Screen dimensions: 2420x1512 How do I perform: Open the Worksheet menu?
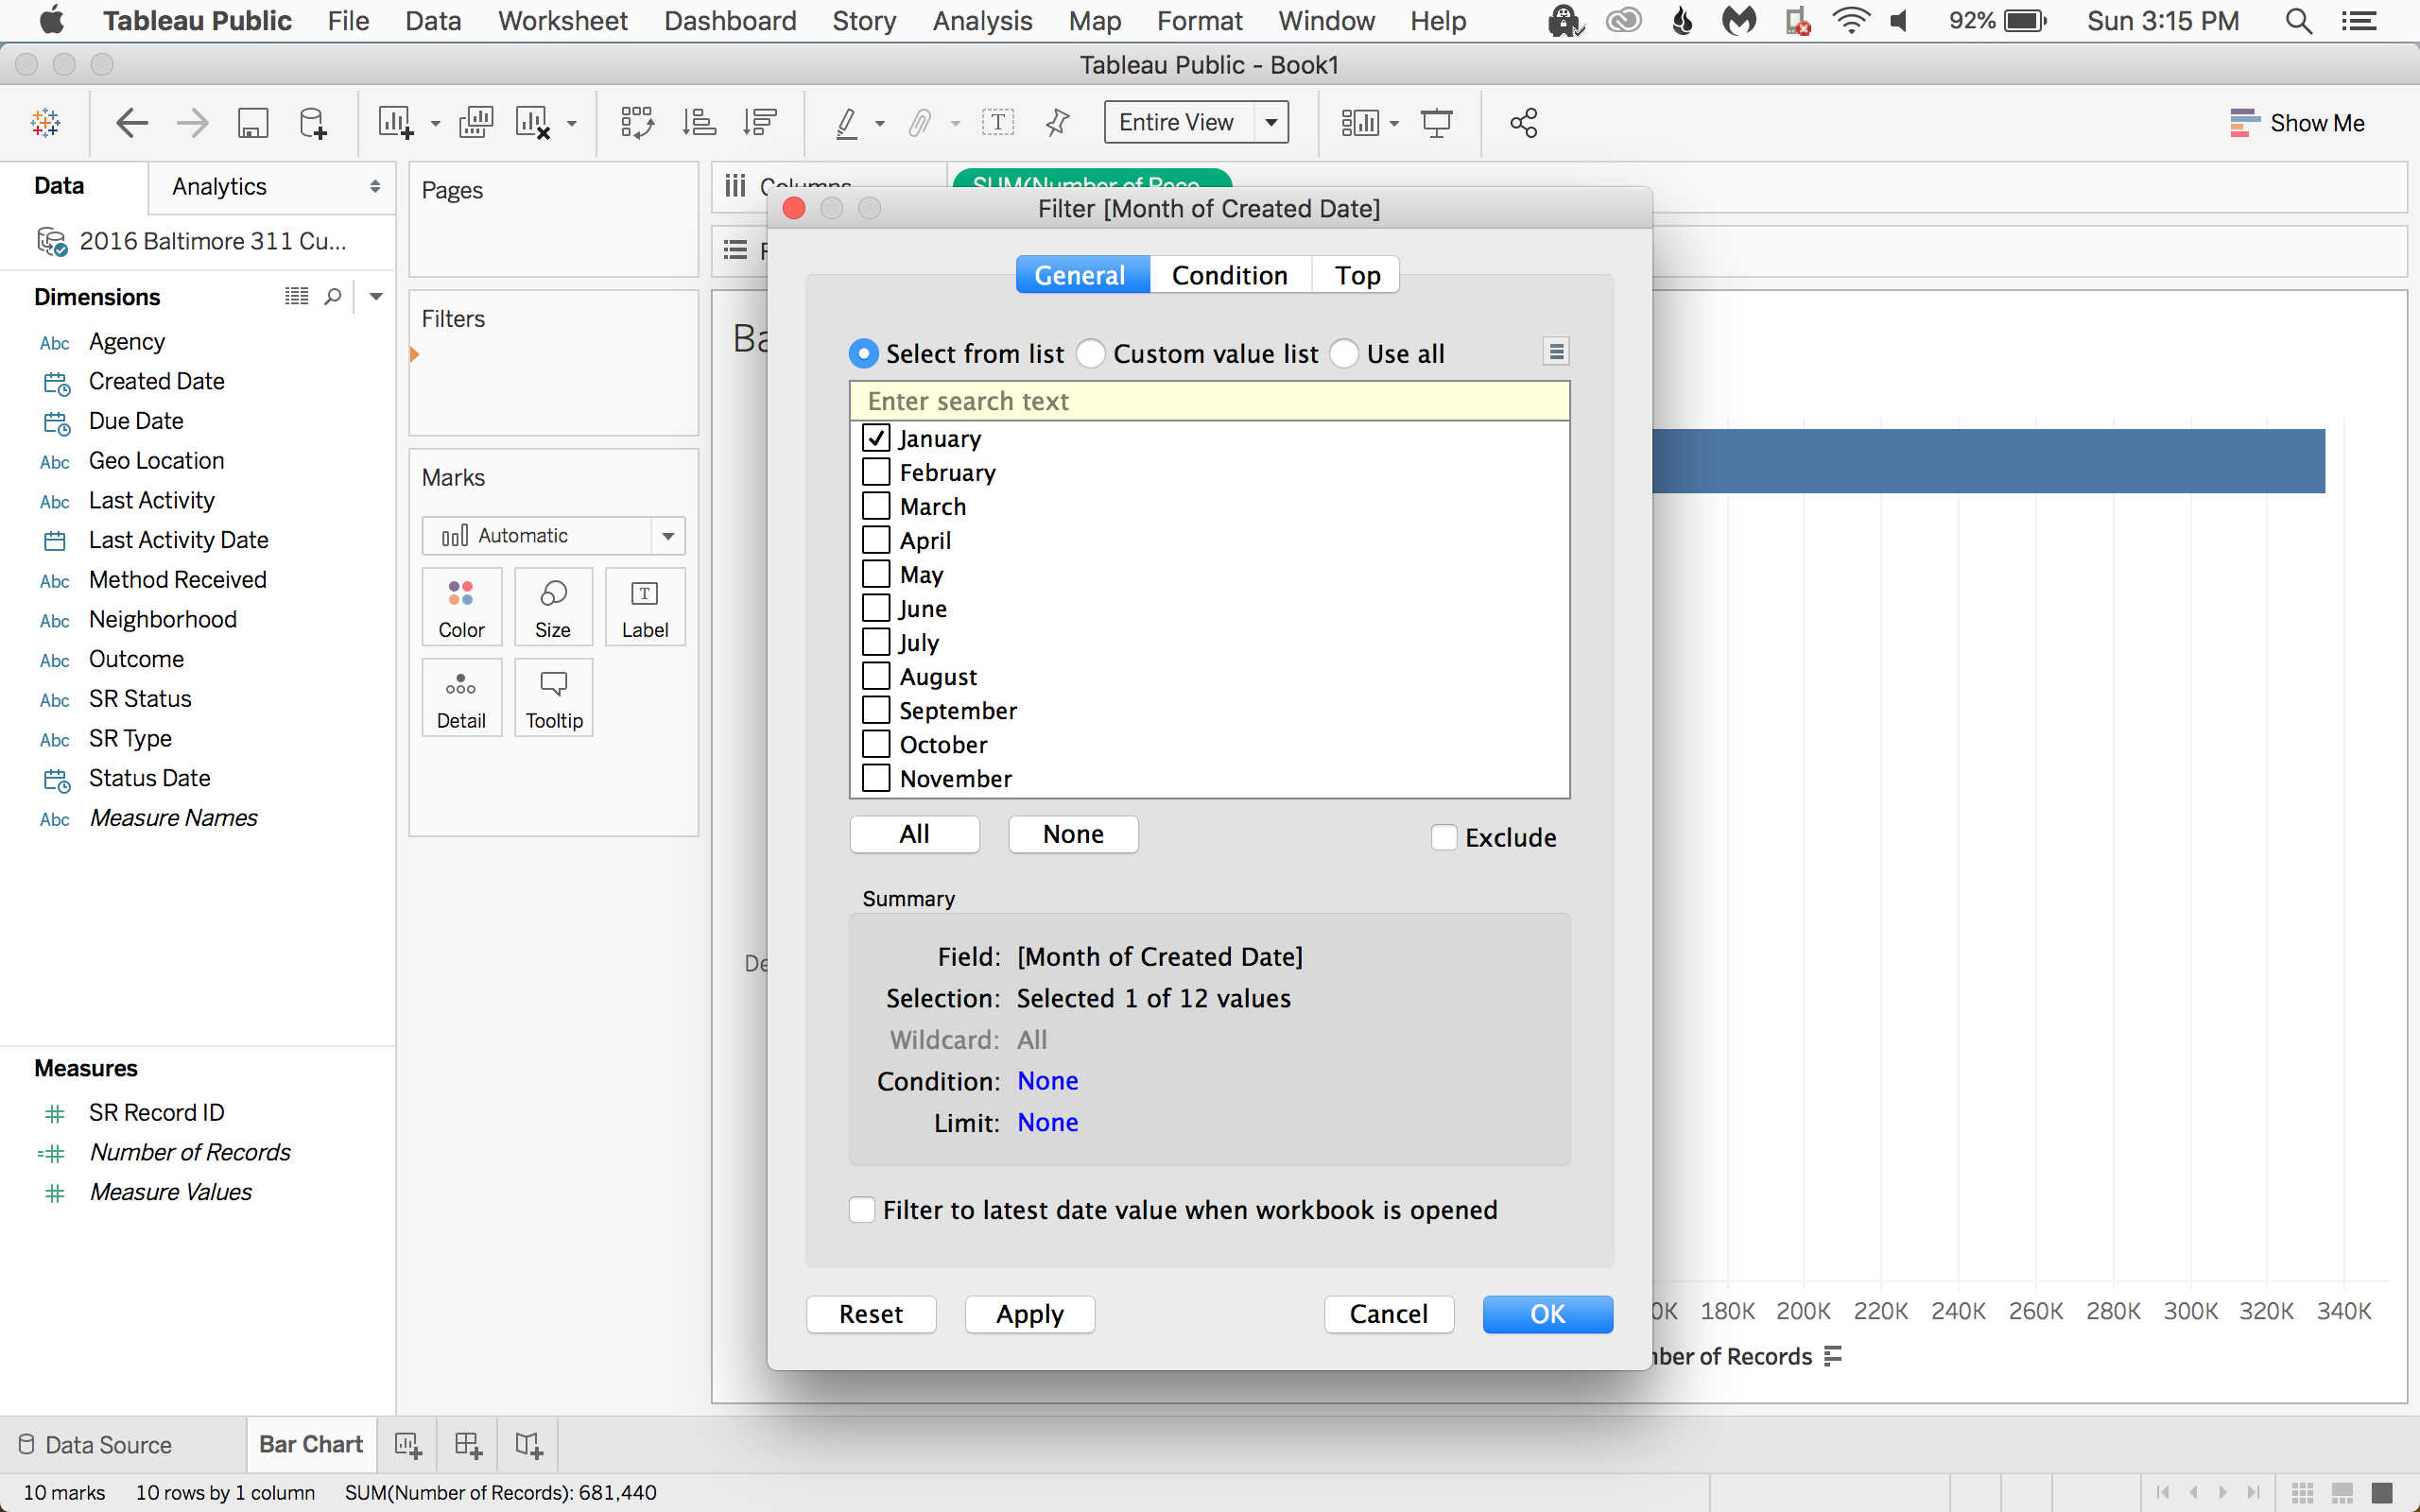563,21
